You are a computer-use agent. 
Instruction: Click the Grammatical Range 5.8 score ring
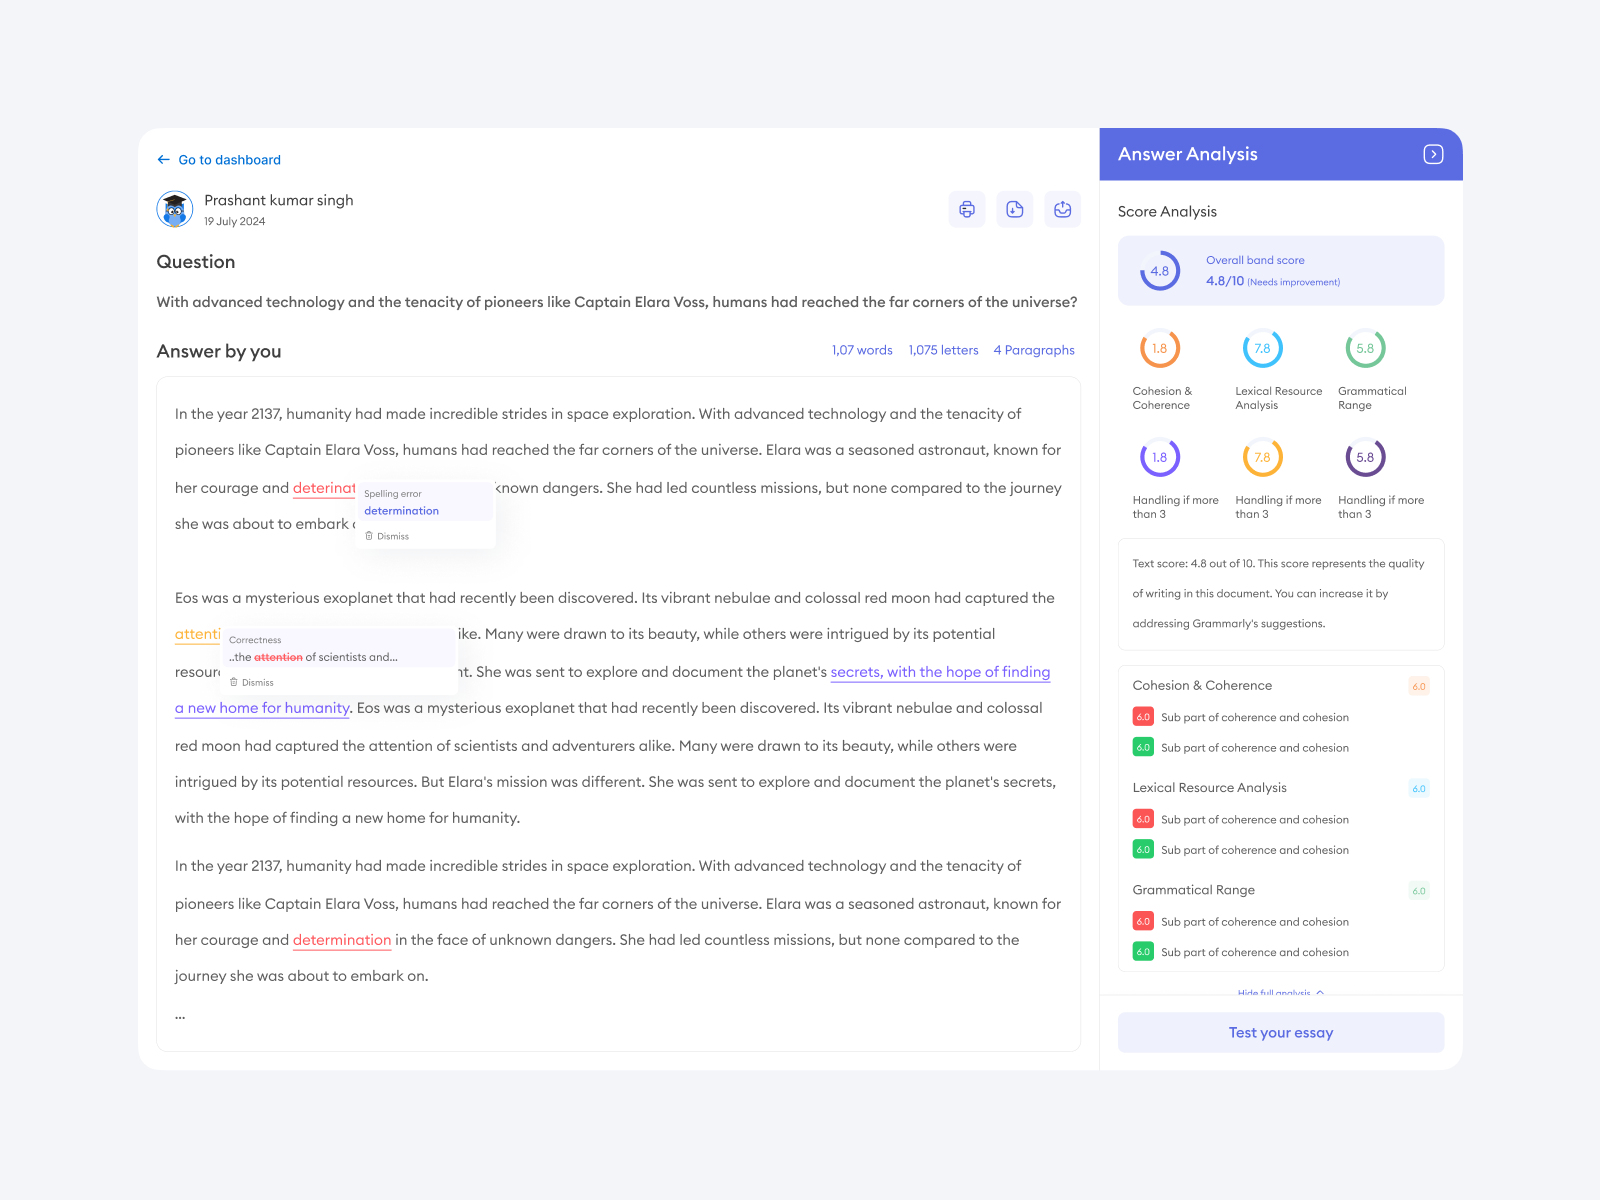[1365, 349]
